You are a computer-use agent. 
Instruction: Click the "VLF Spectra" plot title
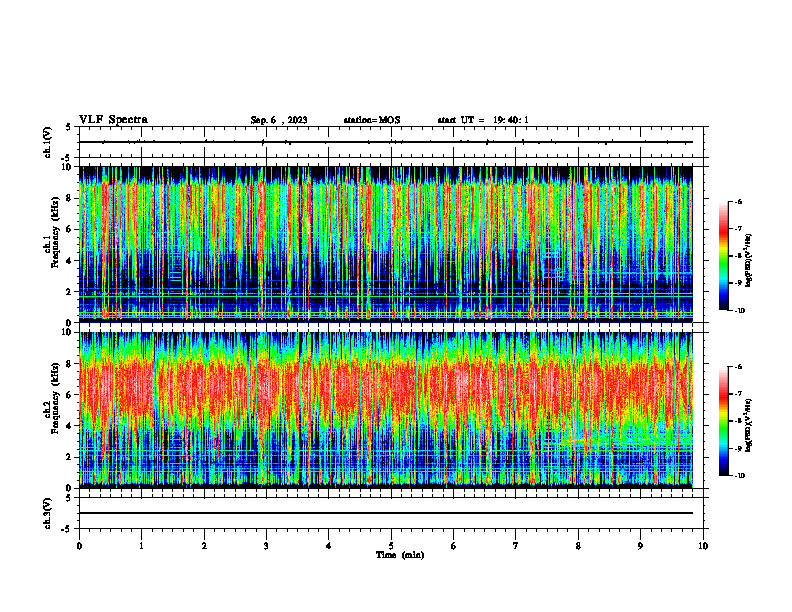tap(113, 120)
